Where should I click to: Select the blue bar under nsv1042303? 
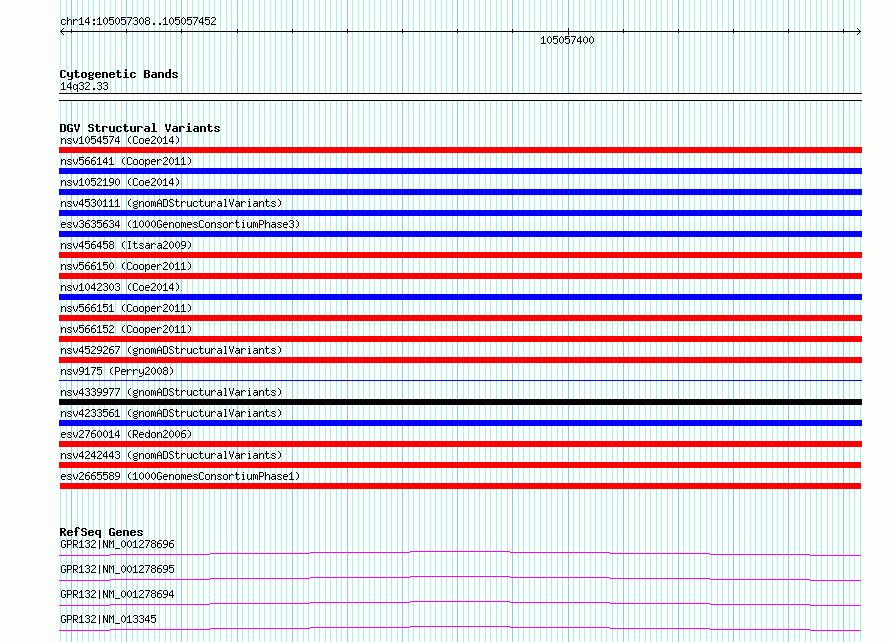(x=460, y=297)
